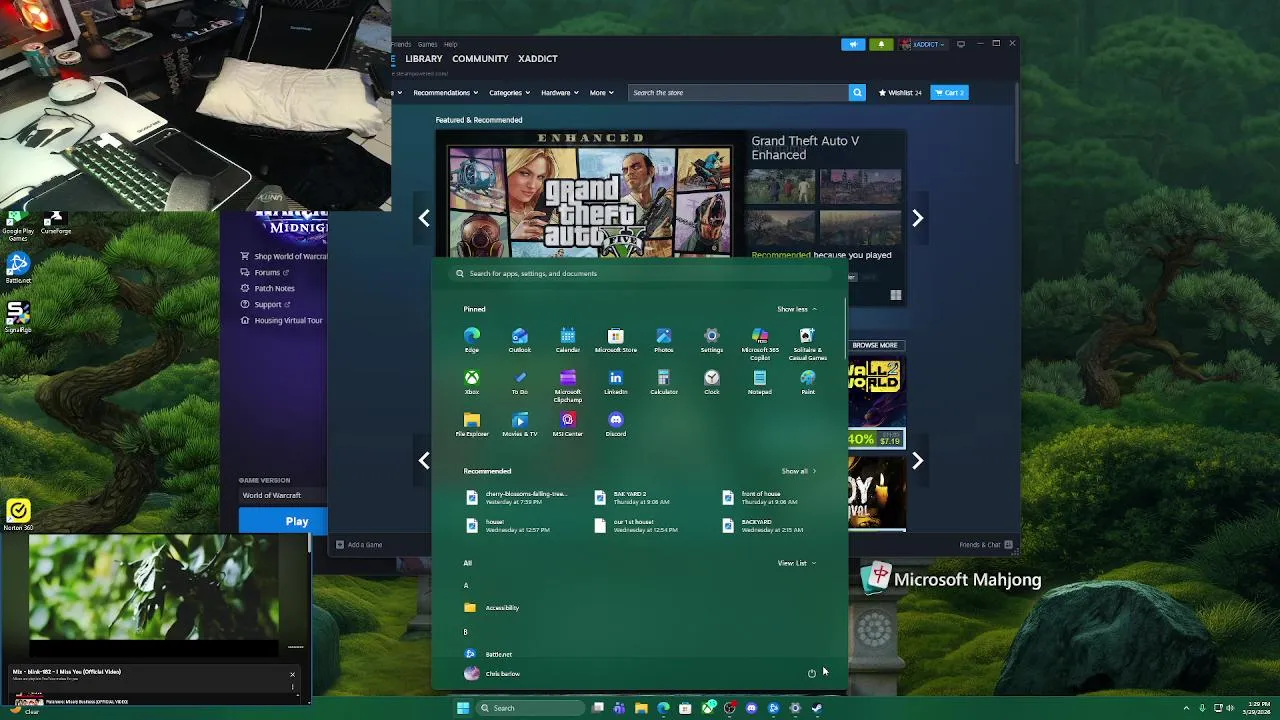
Task: Open Housing Virtual Tour link
Action: point(281,320)
